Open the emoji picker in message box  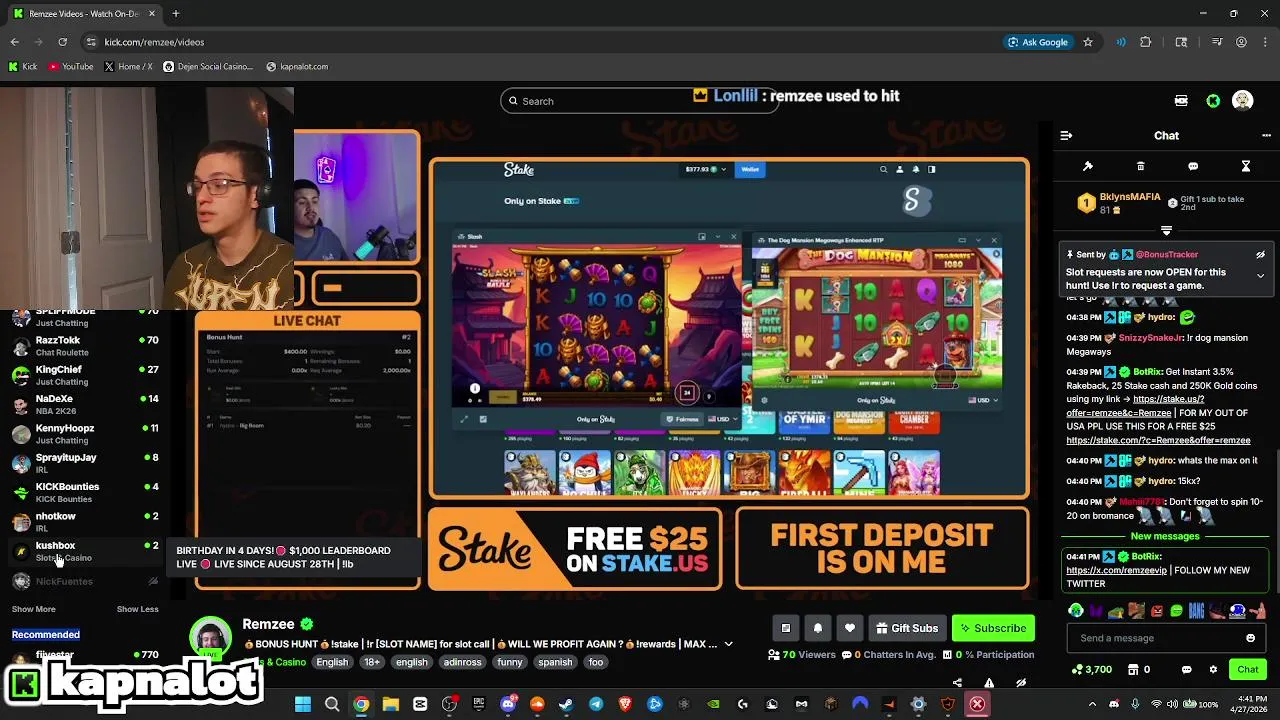tap(1250, 638)
